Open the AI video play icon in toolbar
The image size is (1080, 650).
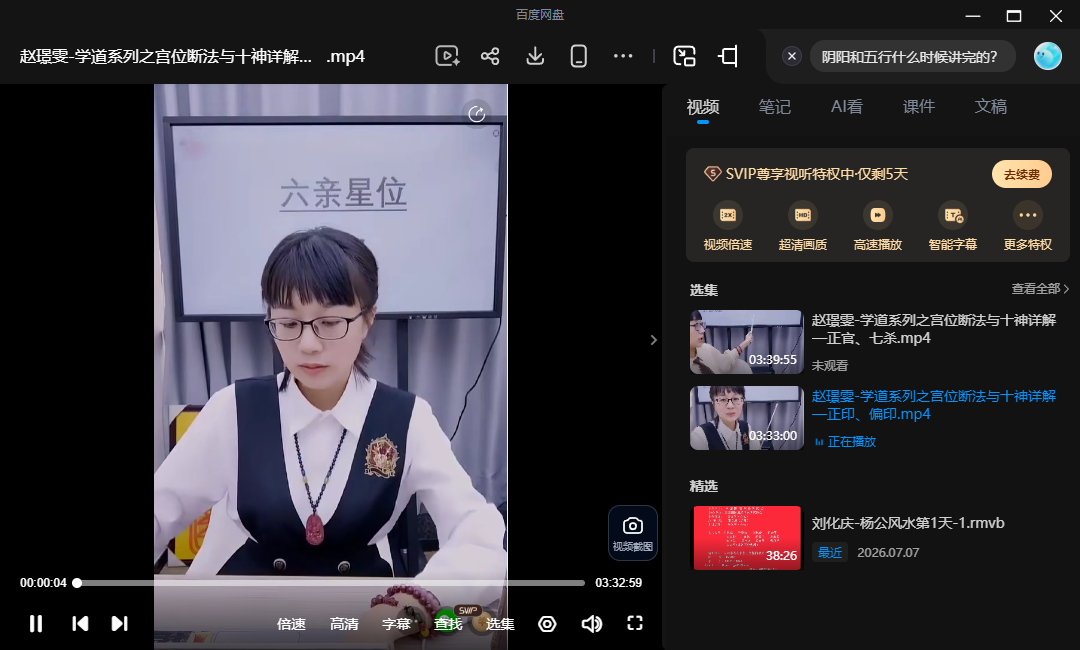point(447,56)
